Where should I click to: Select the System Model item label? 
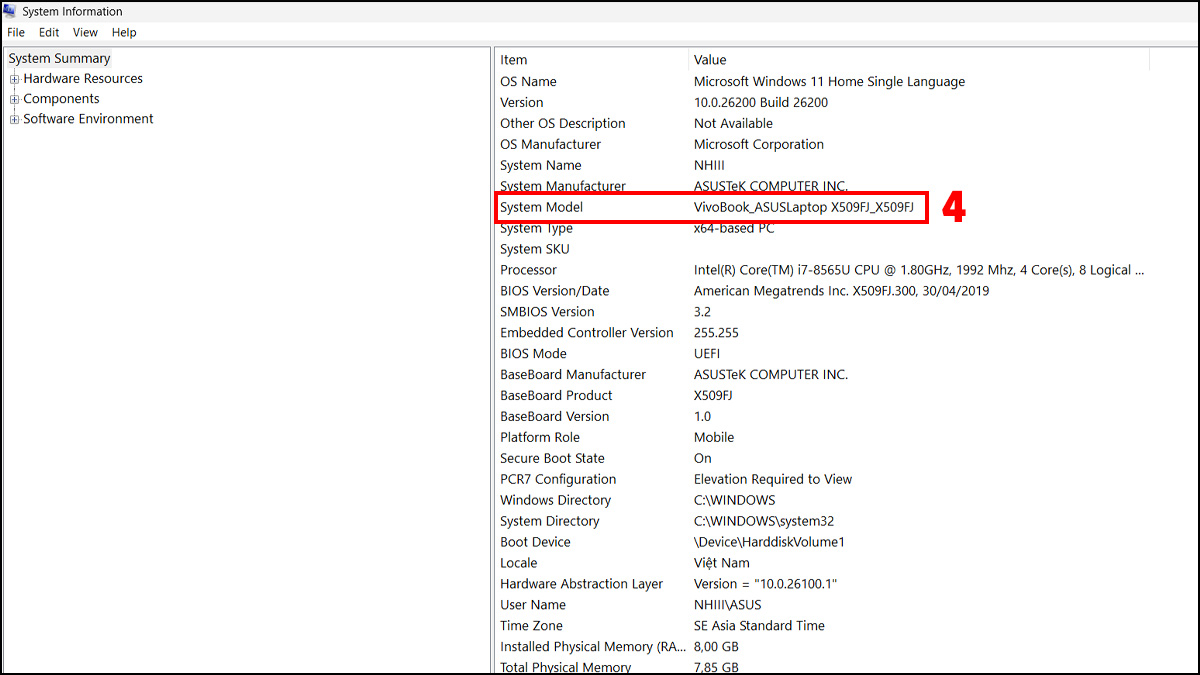pyautogui.click(x=541, y=207)
